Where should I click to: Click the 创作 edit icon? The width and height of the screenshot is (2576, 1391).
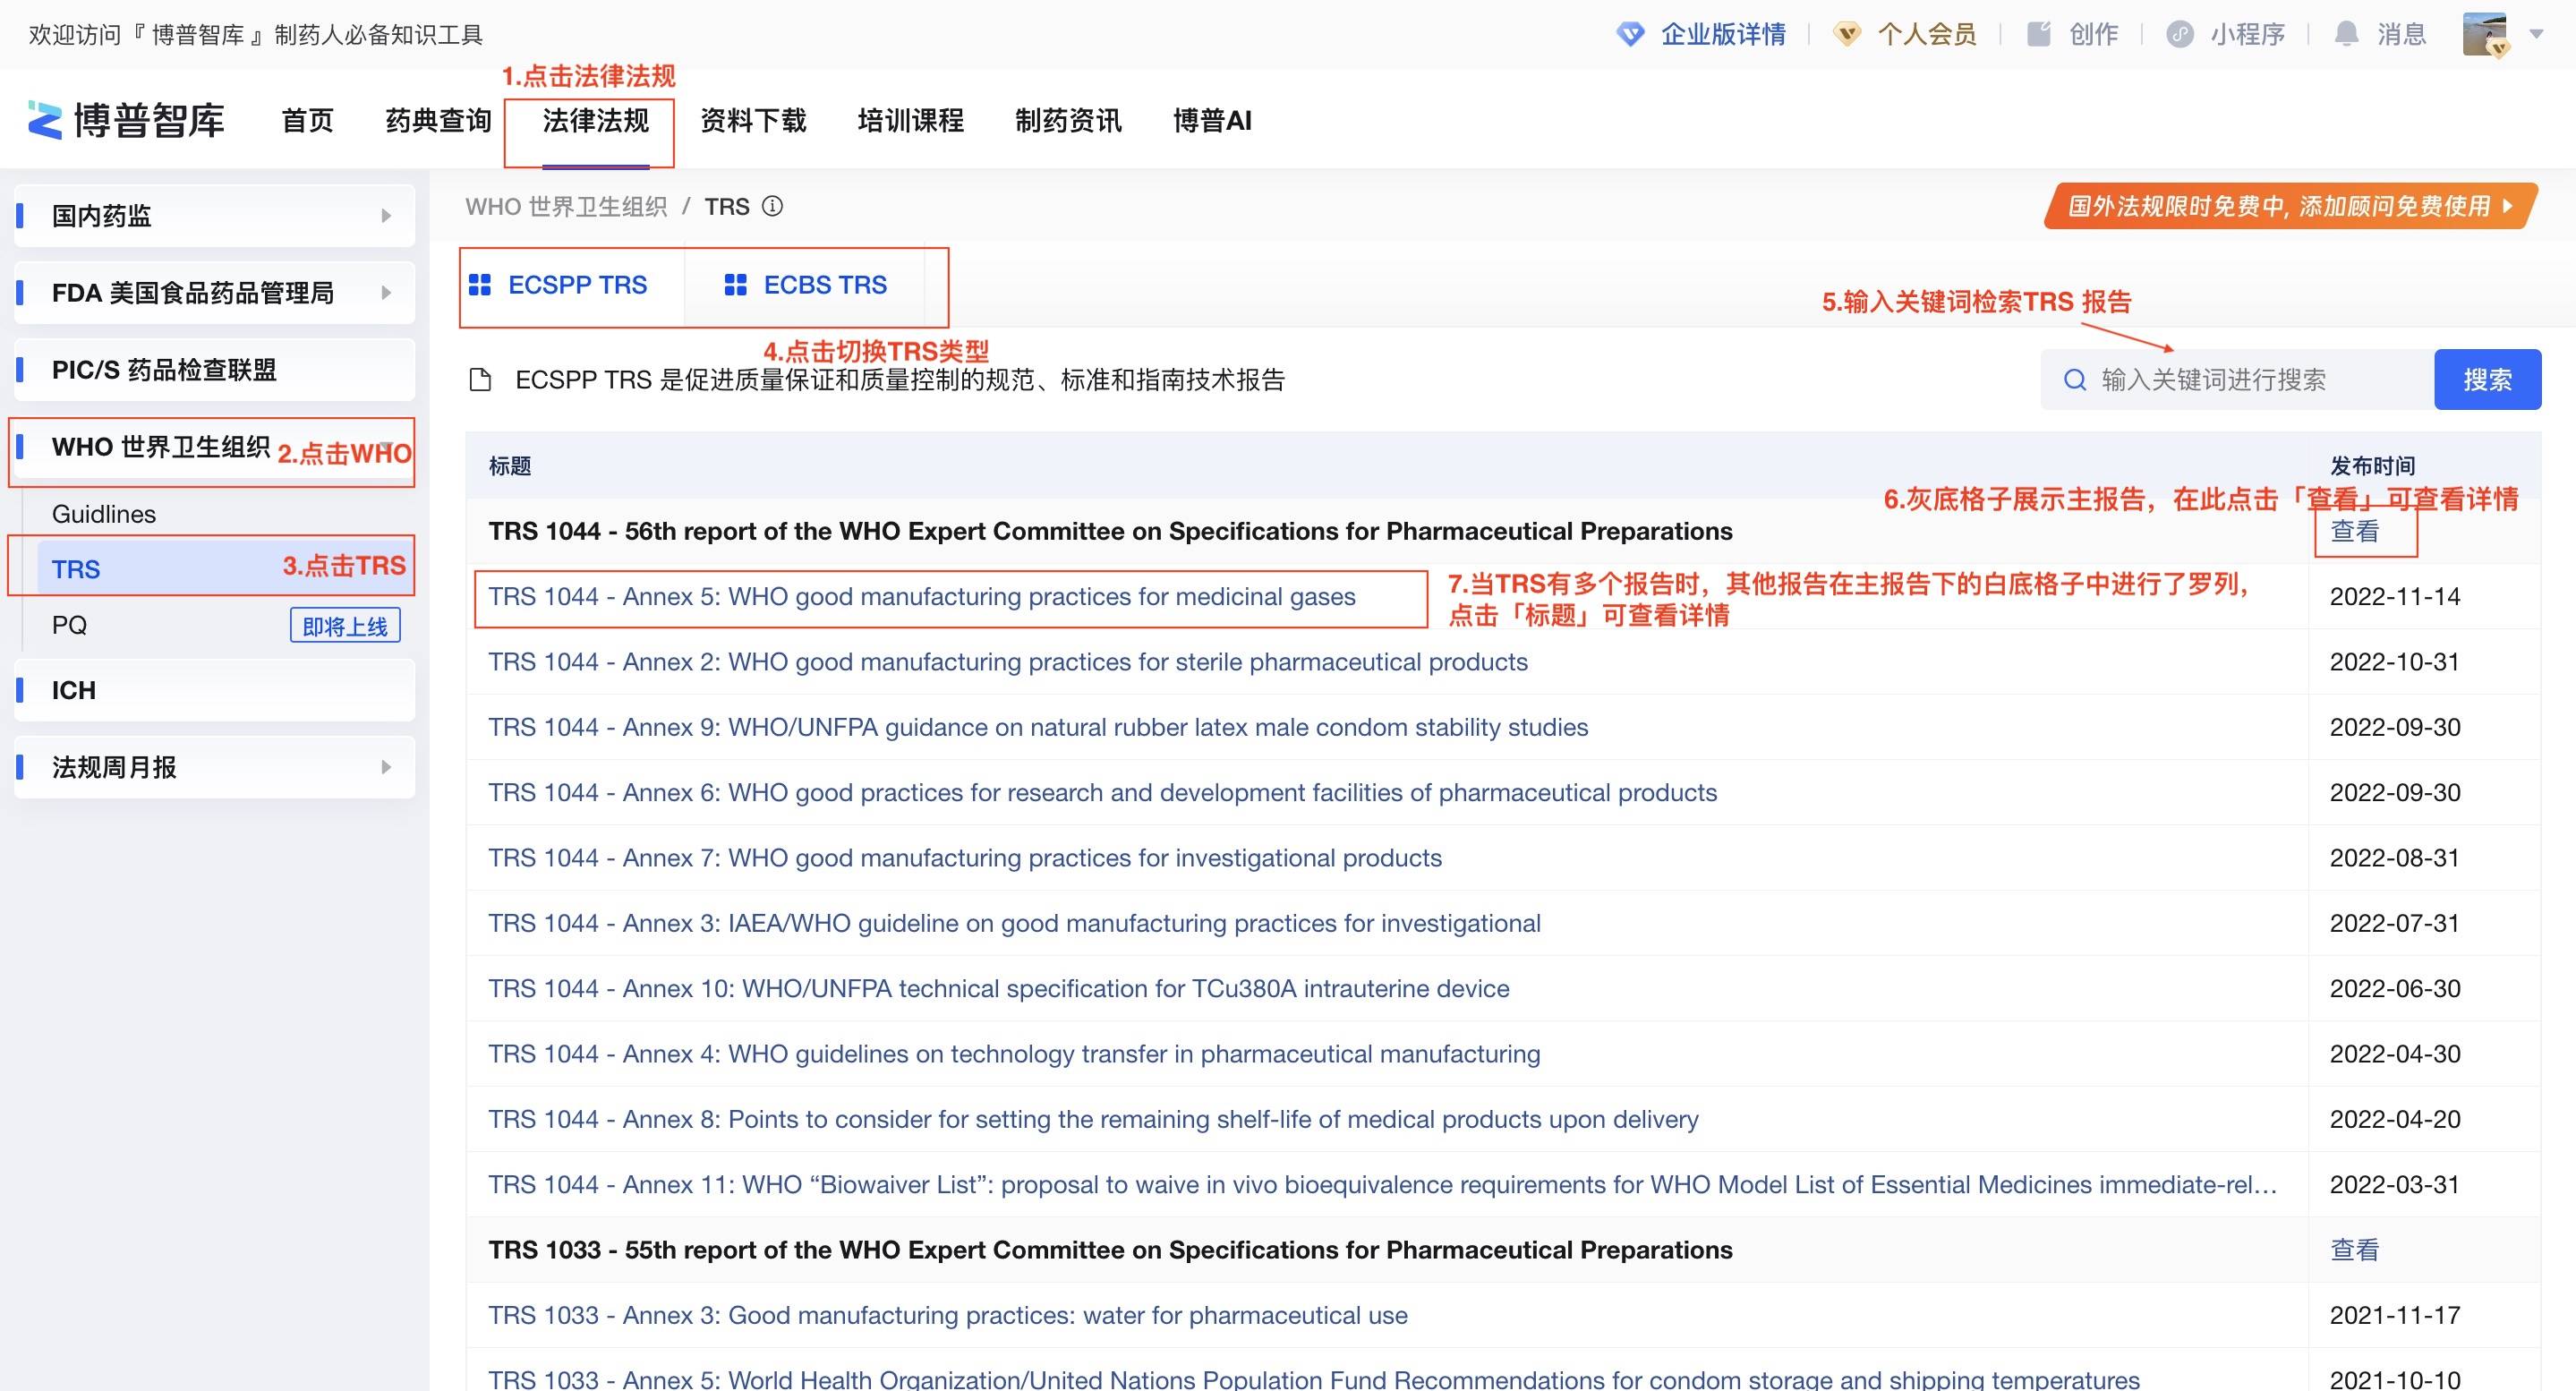2039,35
